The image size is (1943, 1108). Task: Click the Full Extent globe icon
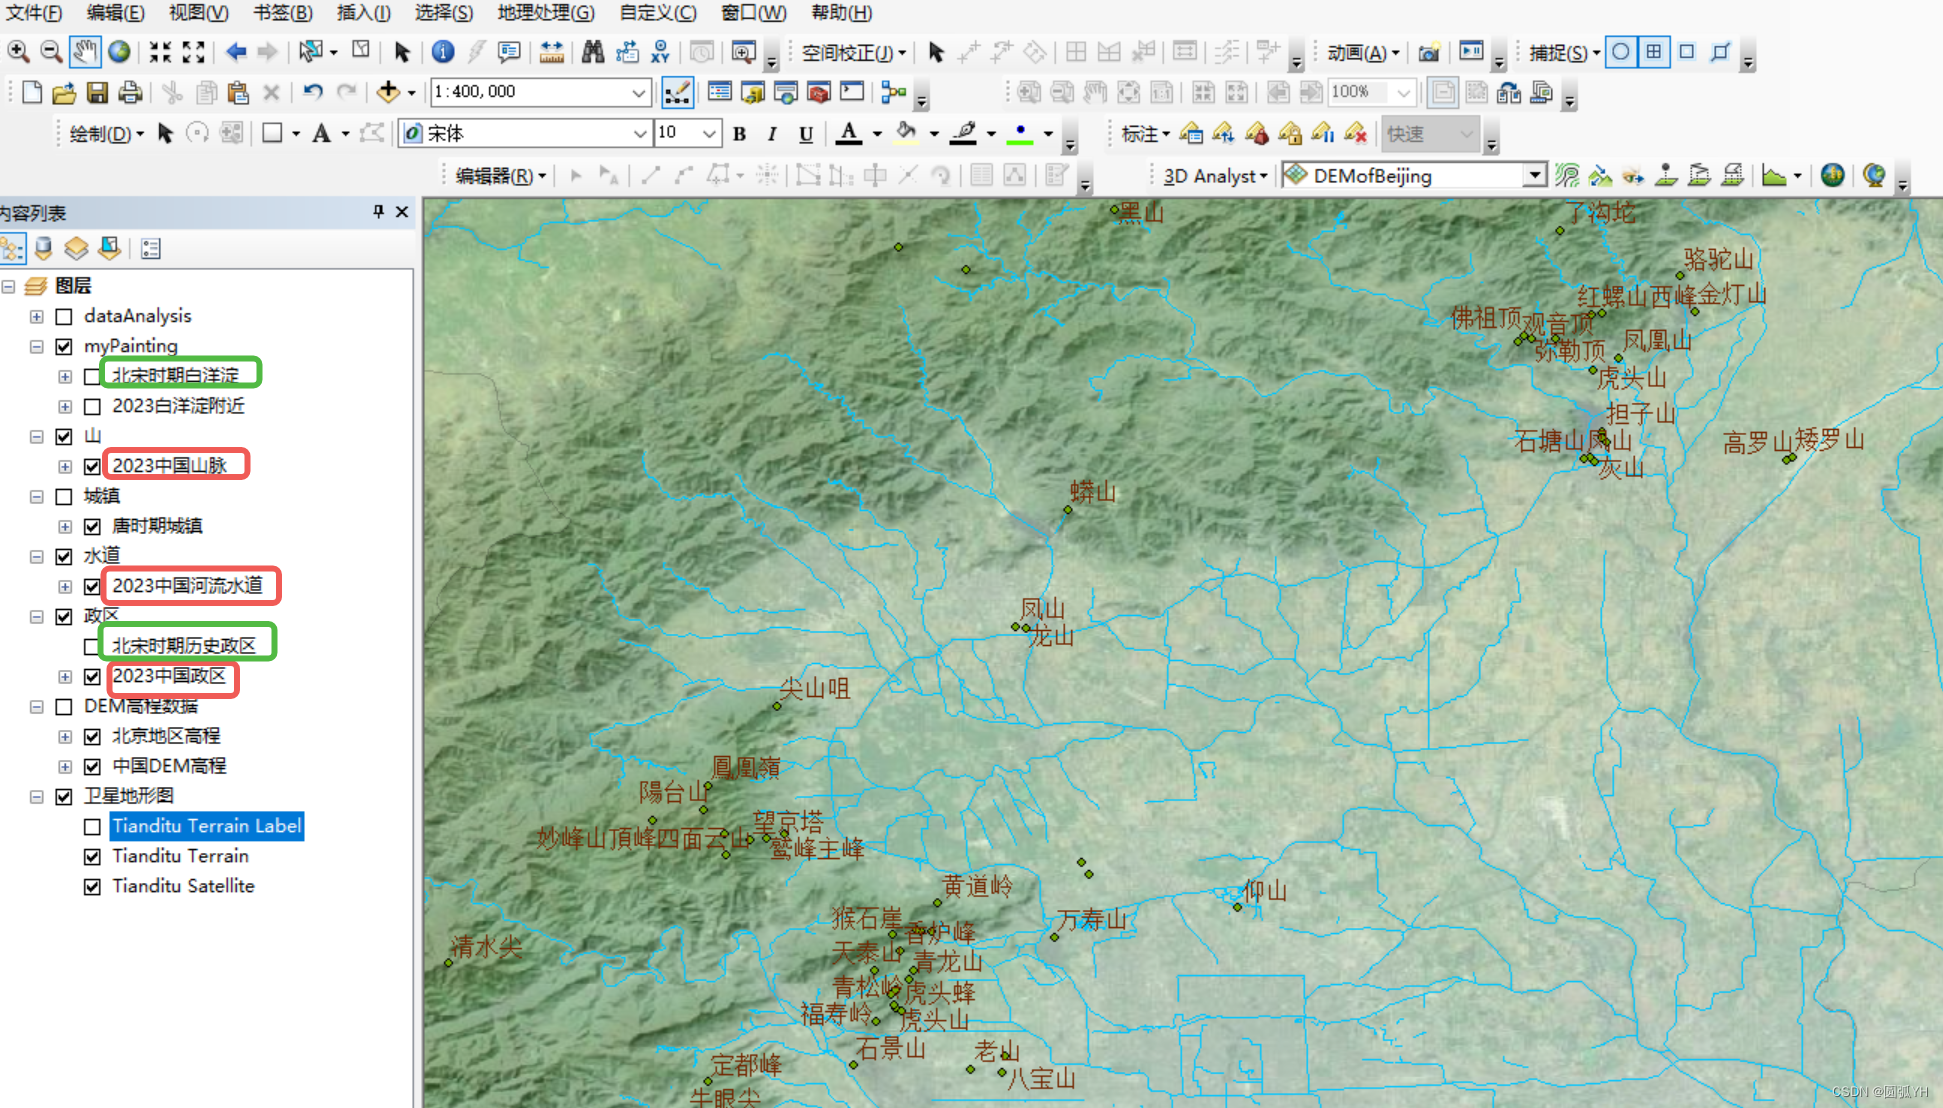click(119, 52)
